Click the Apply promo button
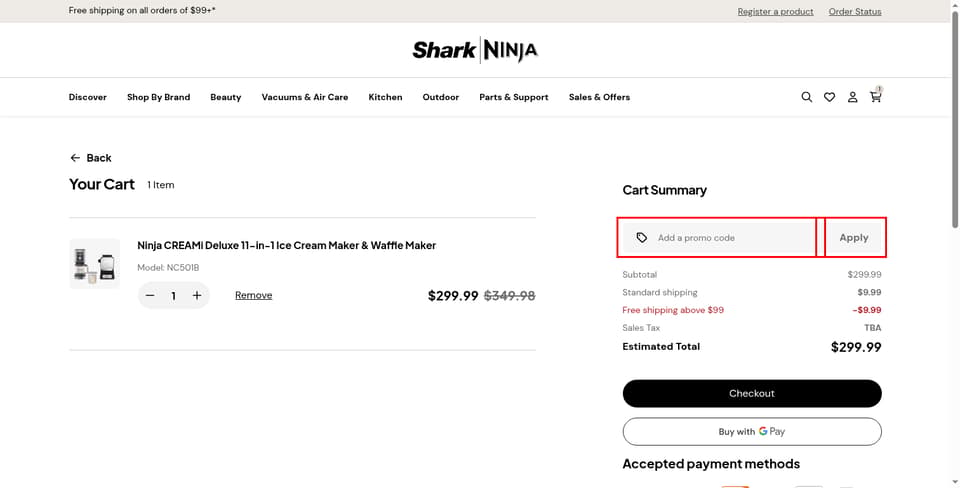This screenshot has width=960, height=488. click(853, 238)
